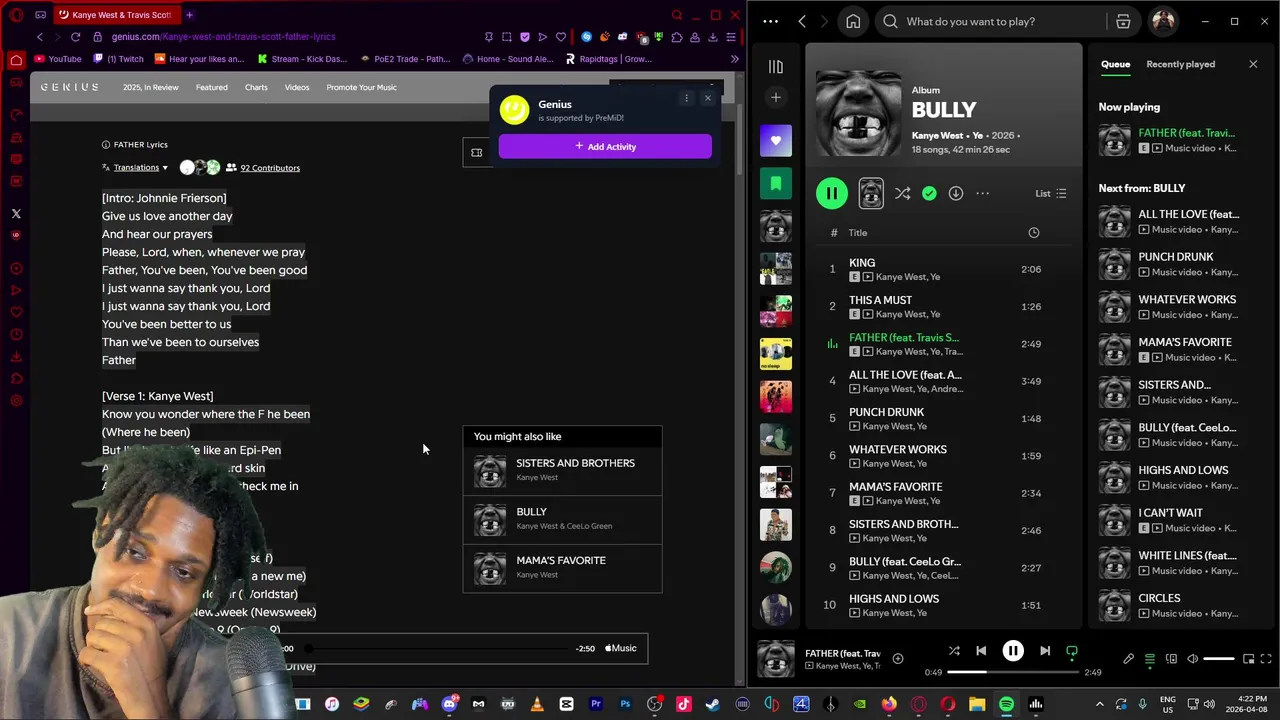
Task: Toggle the queue icon in Spotify player bar
Action: [x=1150, y=659]
